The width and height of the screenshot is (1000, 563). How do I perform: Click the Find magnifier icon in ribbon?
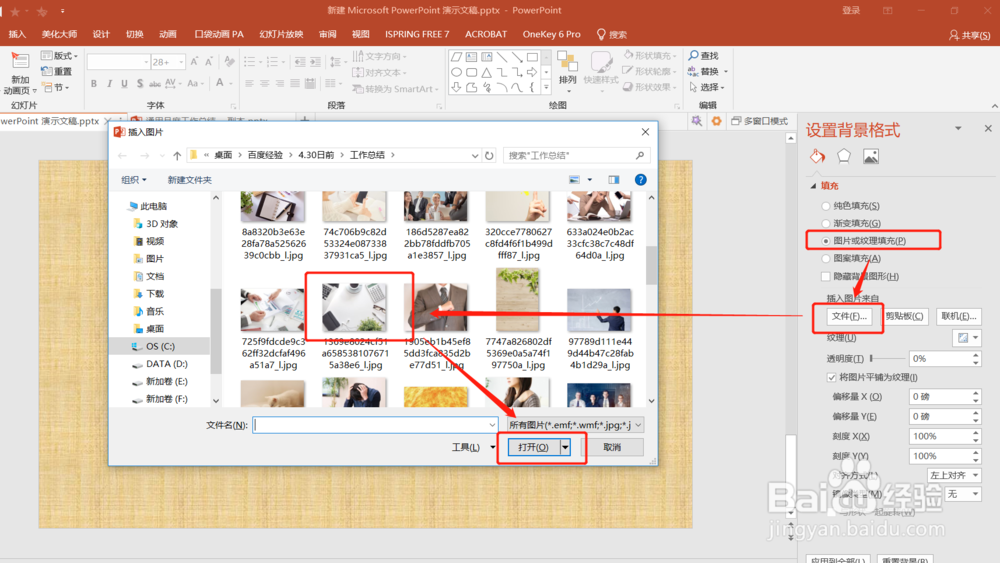coord(693,55)
